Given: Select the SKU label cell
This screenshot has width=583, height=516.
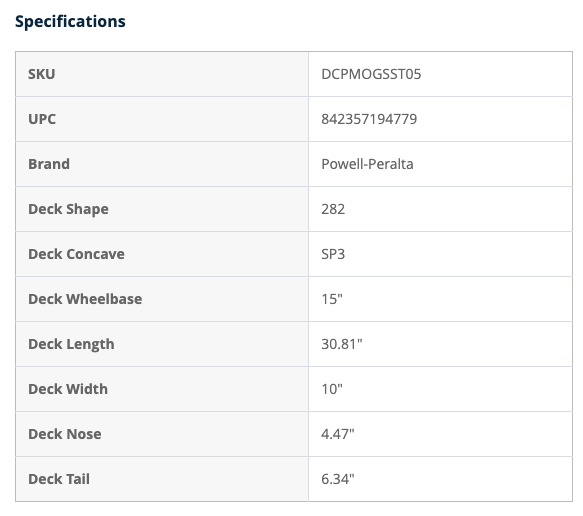Looking at the screenshot, I should click(162, 74).
